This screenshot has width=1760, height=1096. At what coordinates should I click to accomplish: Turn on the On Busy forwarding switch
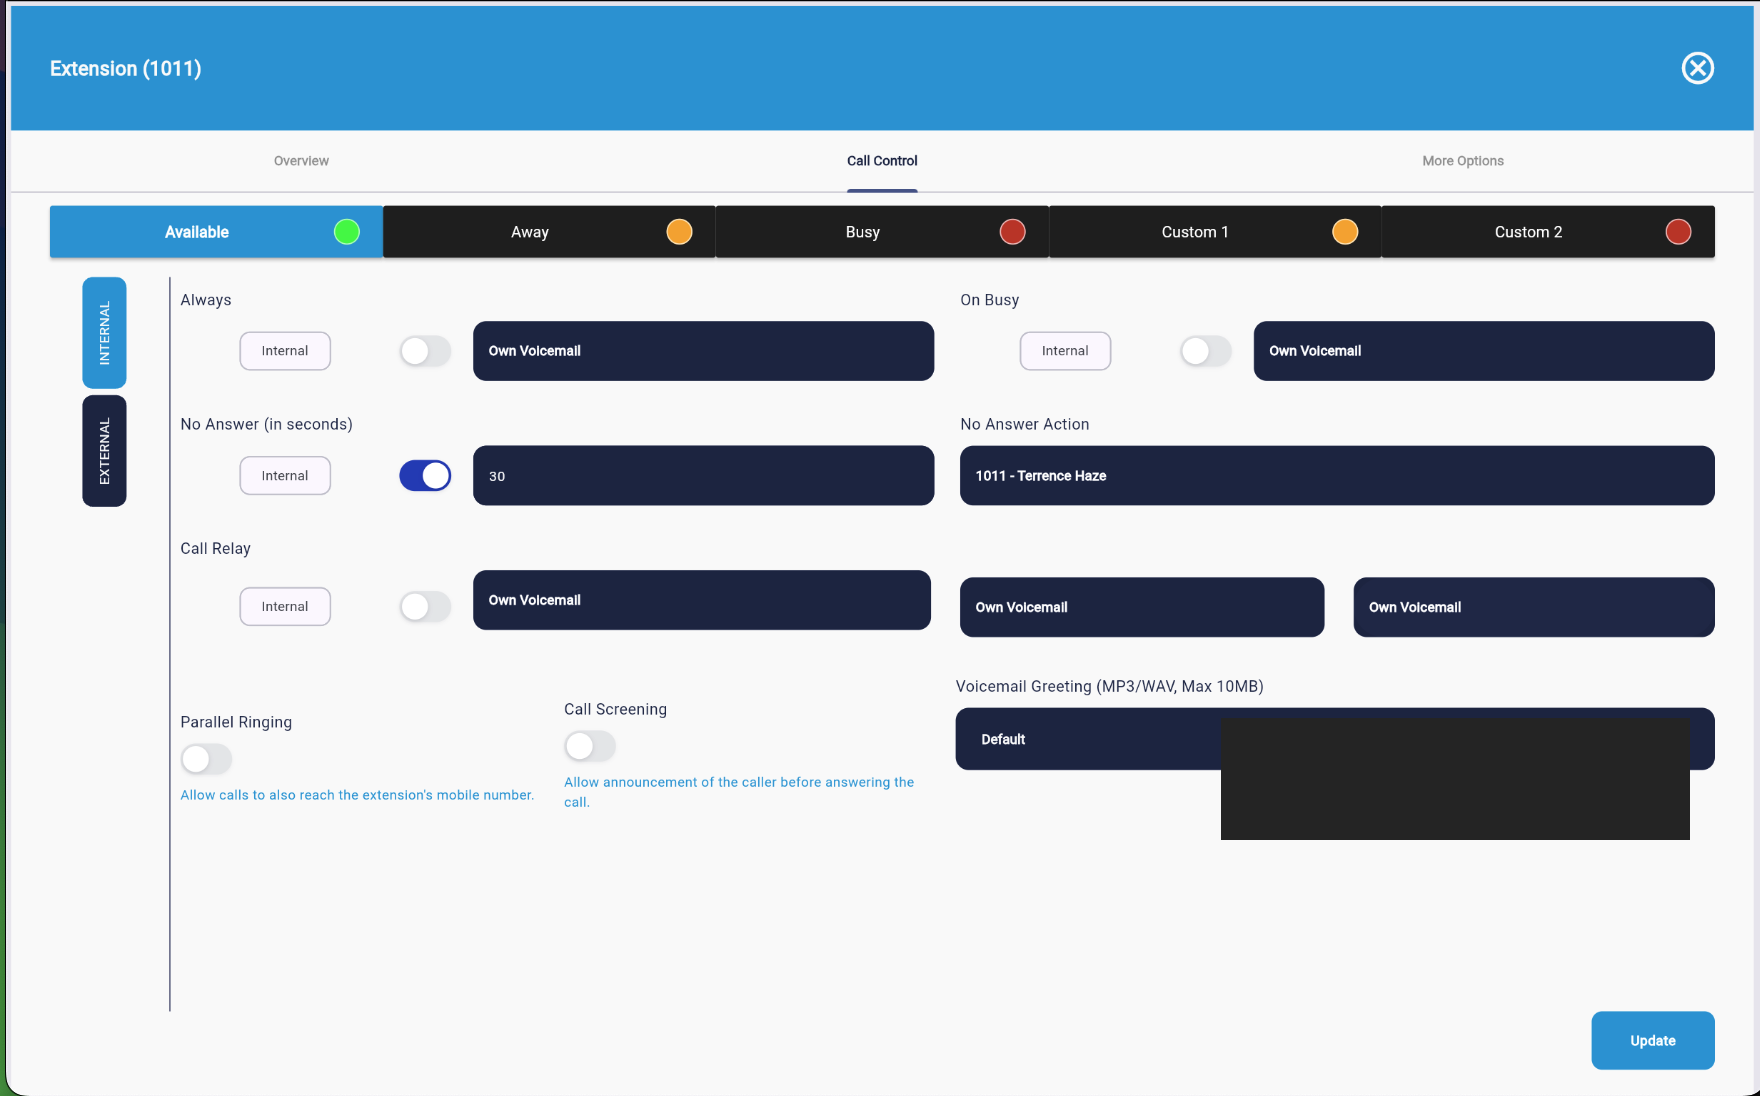tap(1205, 351)
